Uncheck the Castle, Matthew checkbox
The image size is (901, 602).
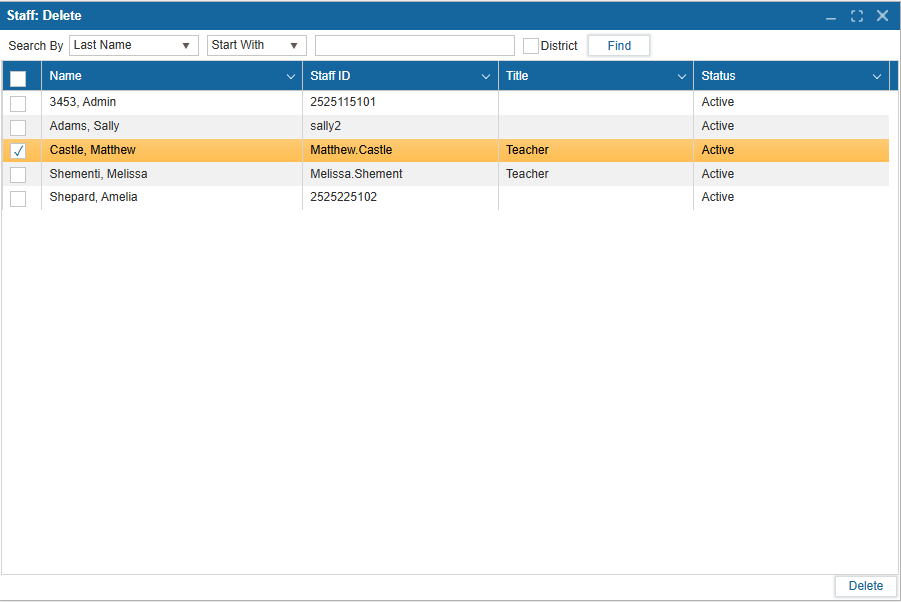18,151
